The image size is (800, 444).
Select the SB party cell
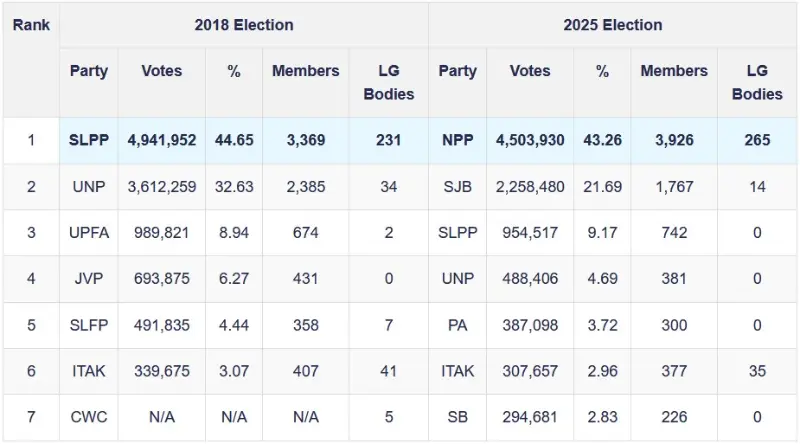pyautogui.click(x=457, y=417)
